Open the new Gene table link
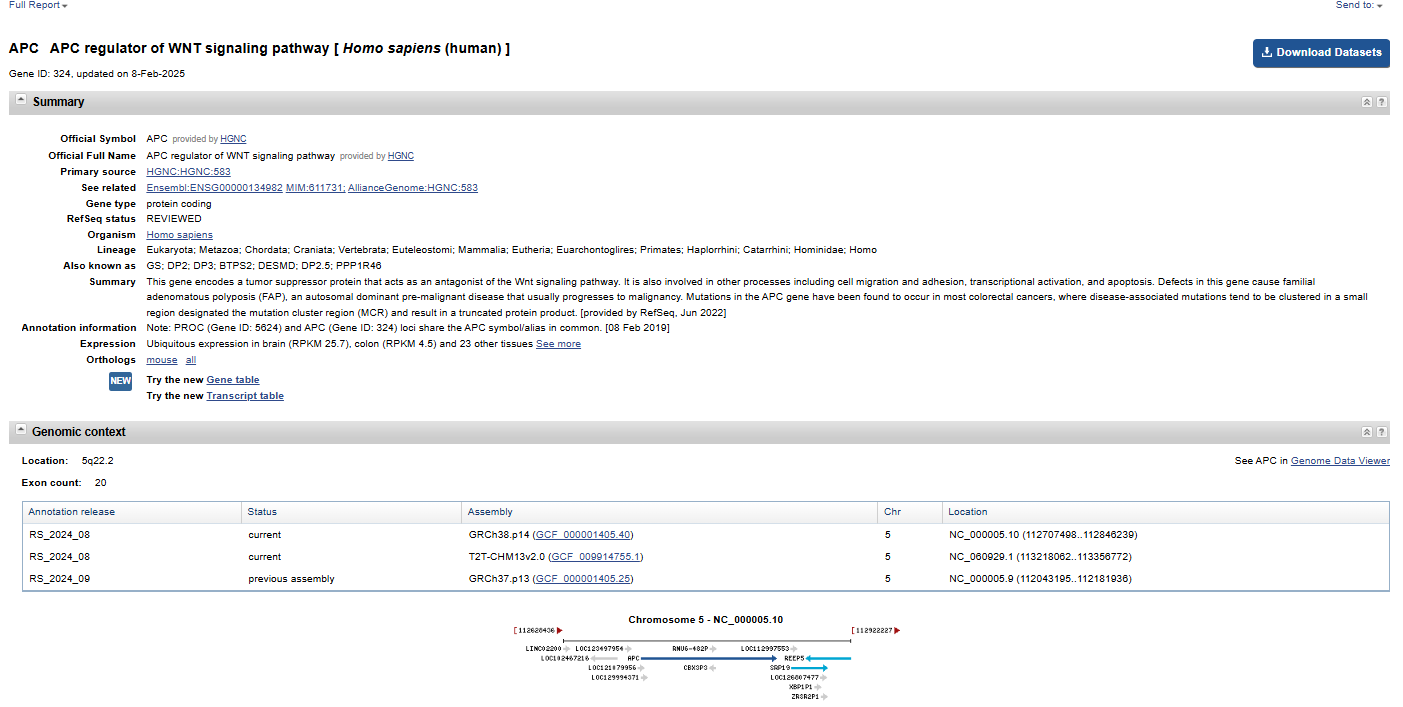The width and height of the screenshot is (1403, 707). [x=232, y=380]
